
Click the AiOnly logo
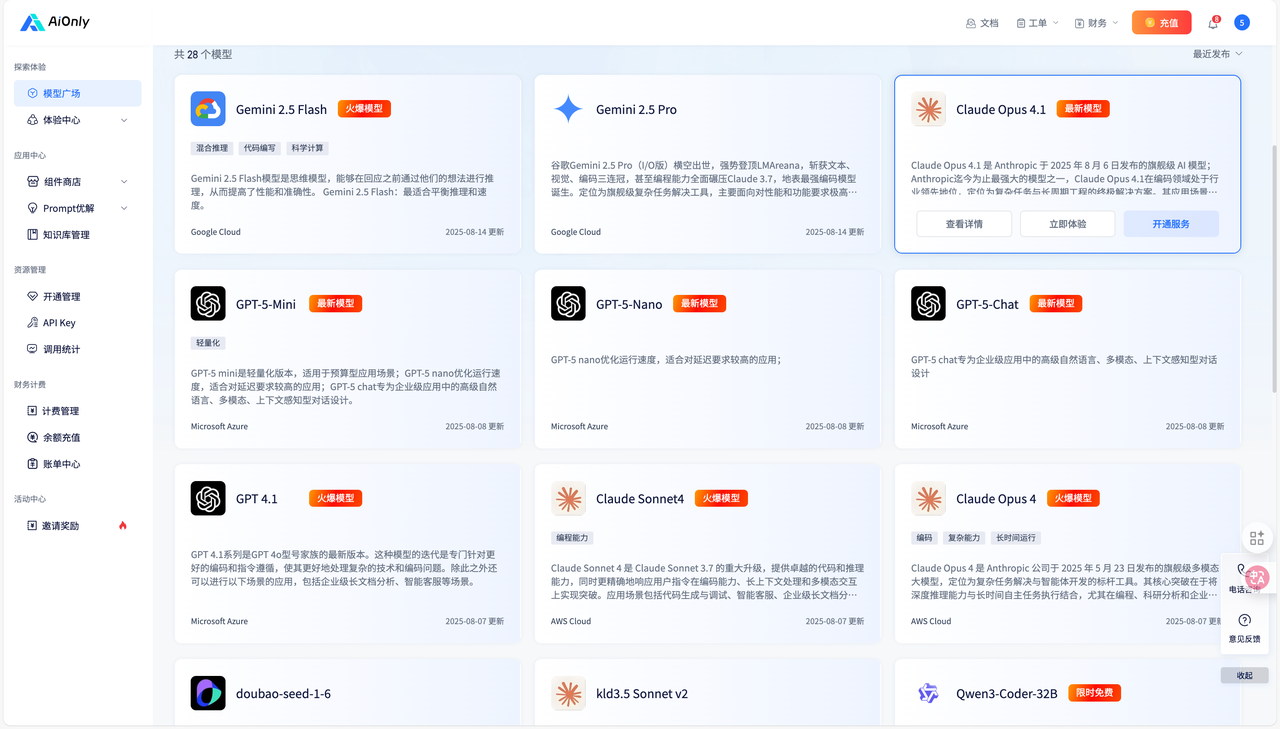pos(55,22)
